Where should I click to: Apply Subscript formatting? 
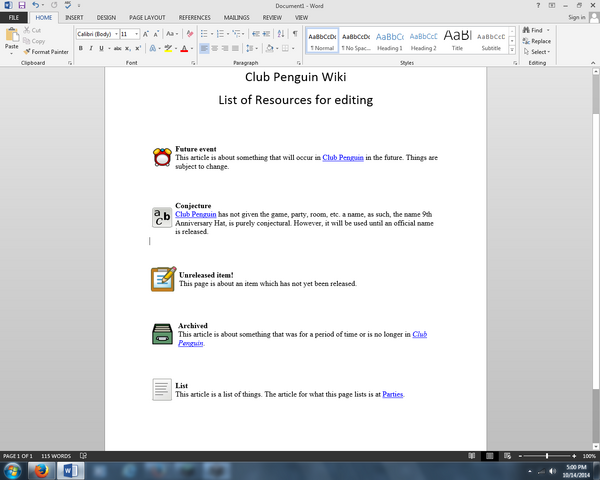(x=128, y=48)
